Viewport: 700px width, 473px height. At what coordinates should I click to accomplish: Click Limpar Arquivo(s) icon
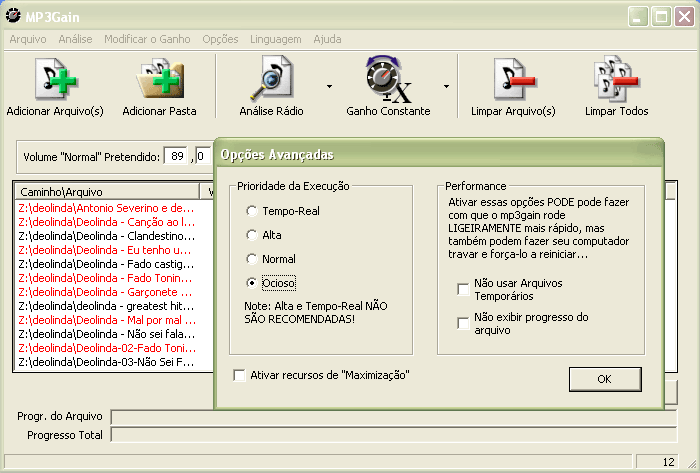pyautogui.click(x=513, y=79)
